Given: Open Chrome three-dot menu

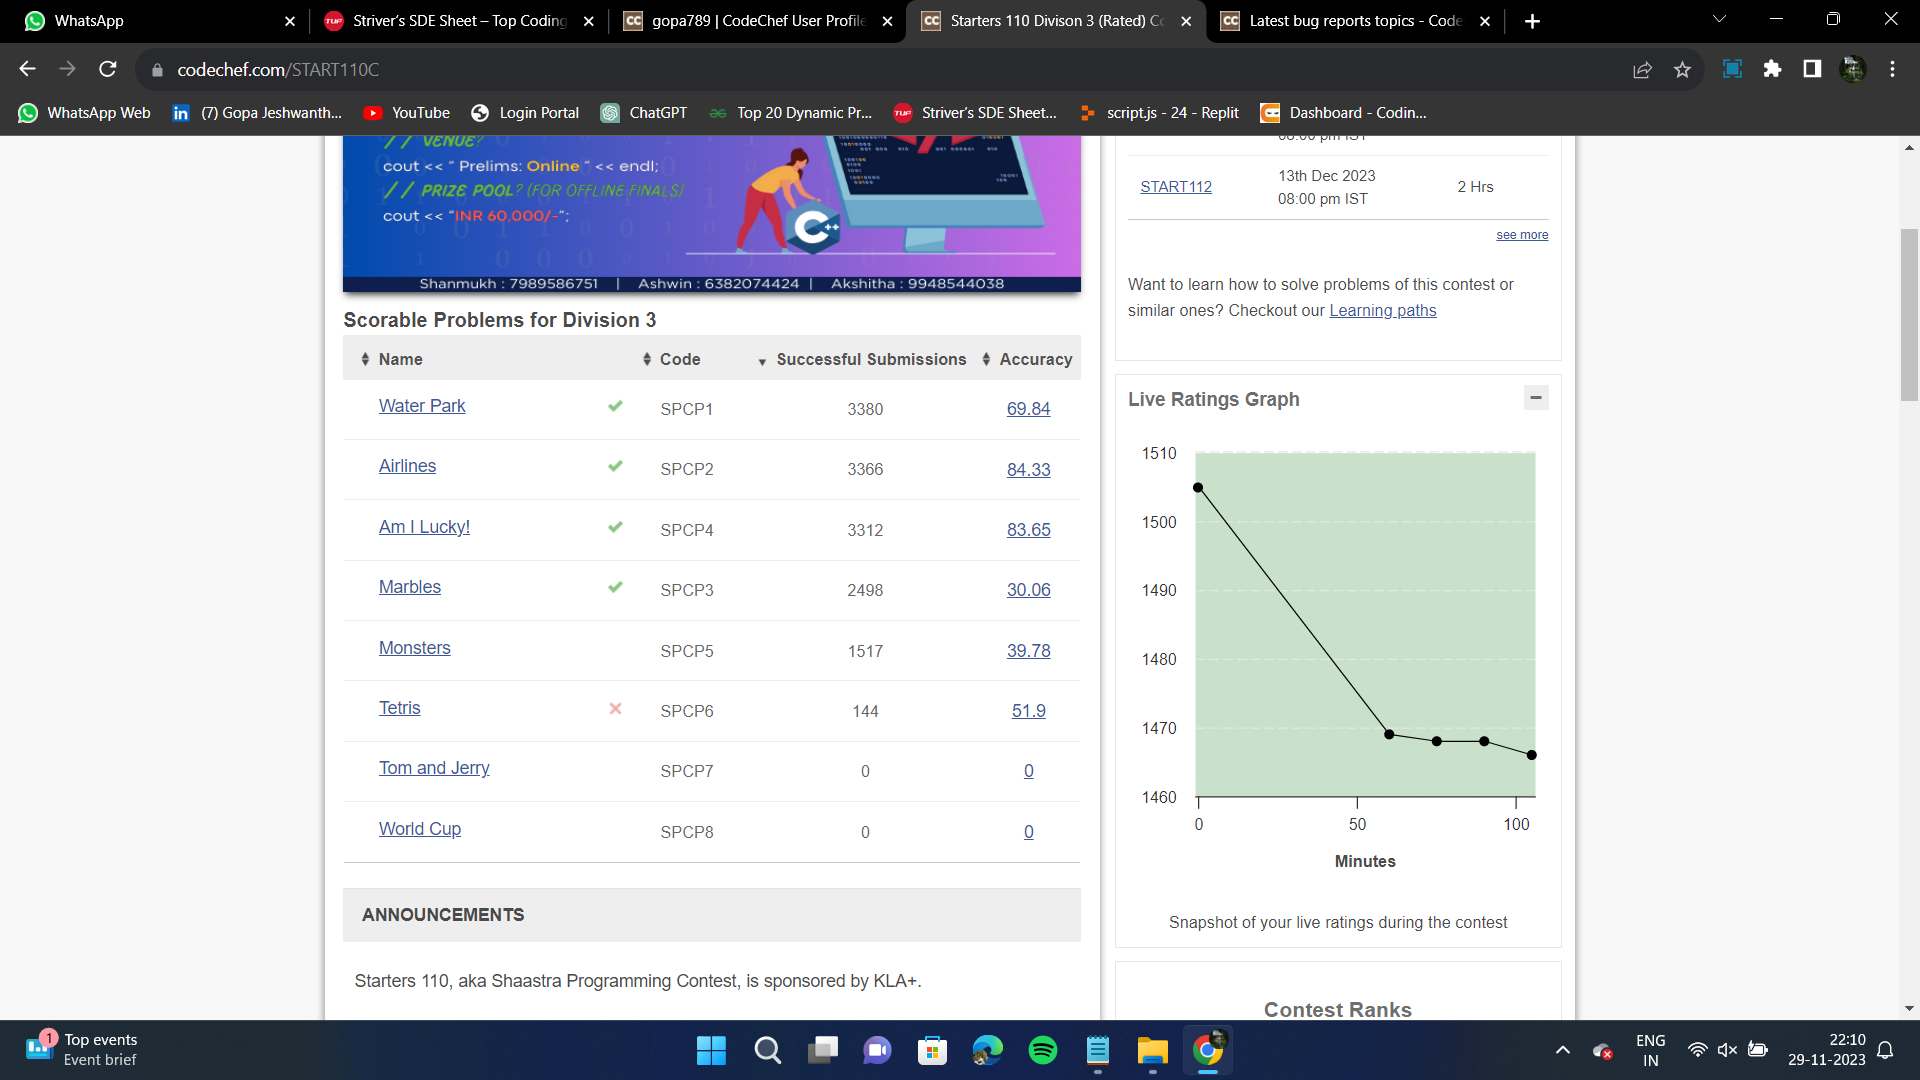Looking at the screenshot, I should click(1892, 69).
